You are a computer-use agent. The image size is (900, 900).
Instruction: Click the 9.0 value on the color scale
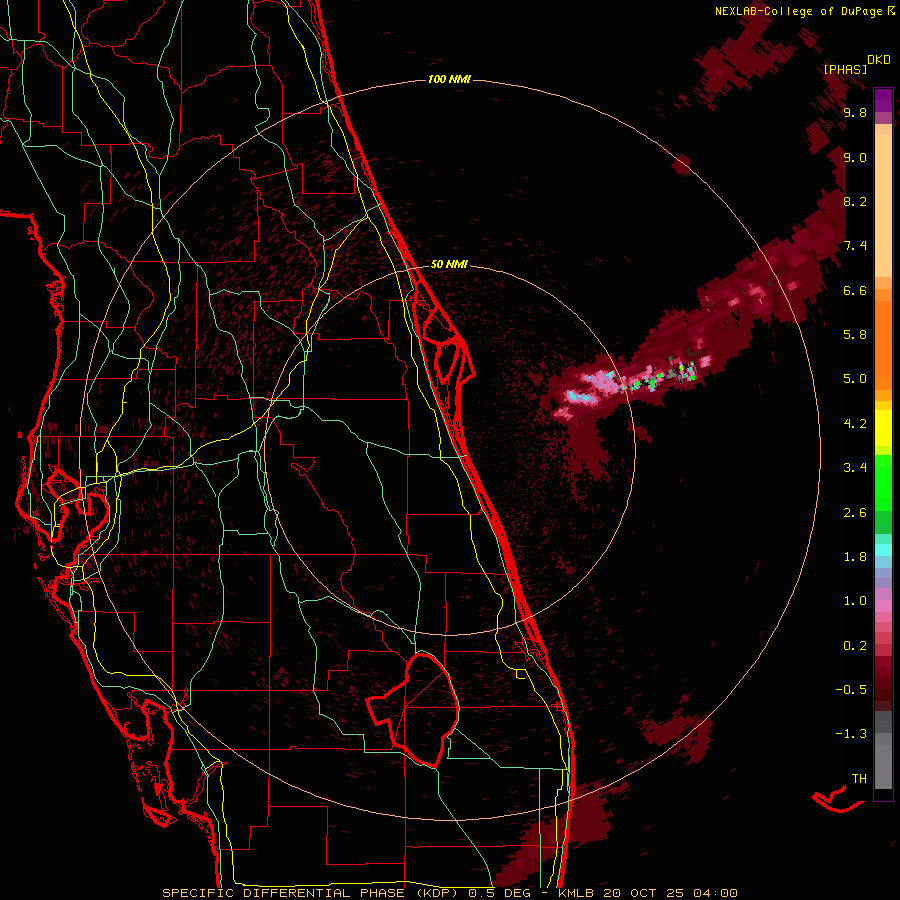click(x=855, y=157)
